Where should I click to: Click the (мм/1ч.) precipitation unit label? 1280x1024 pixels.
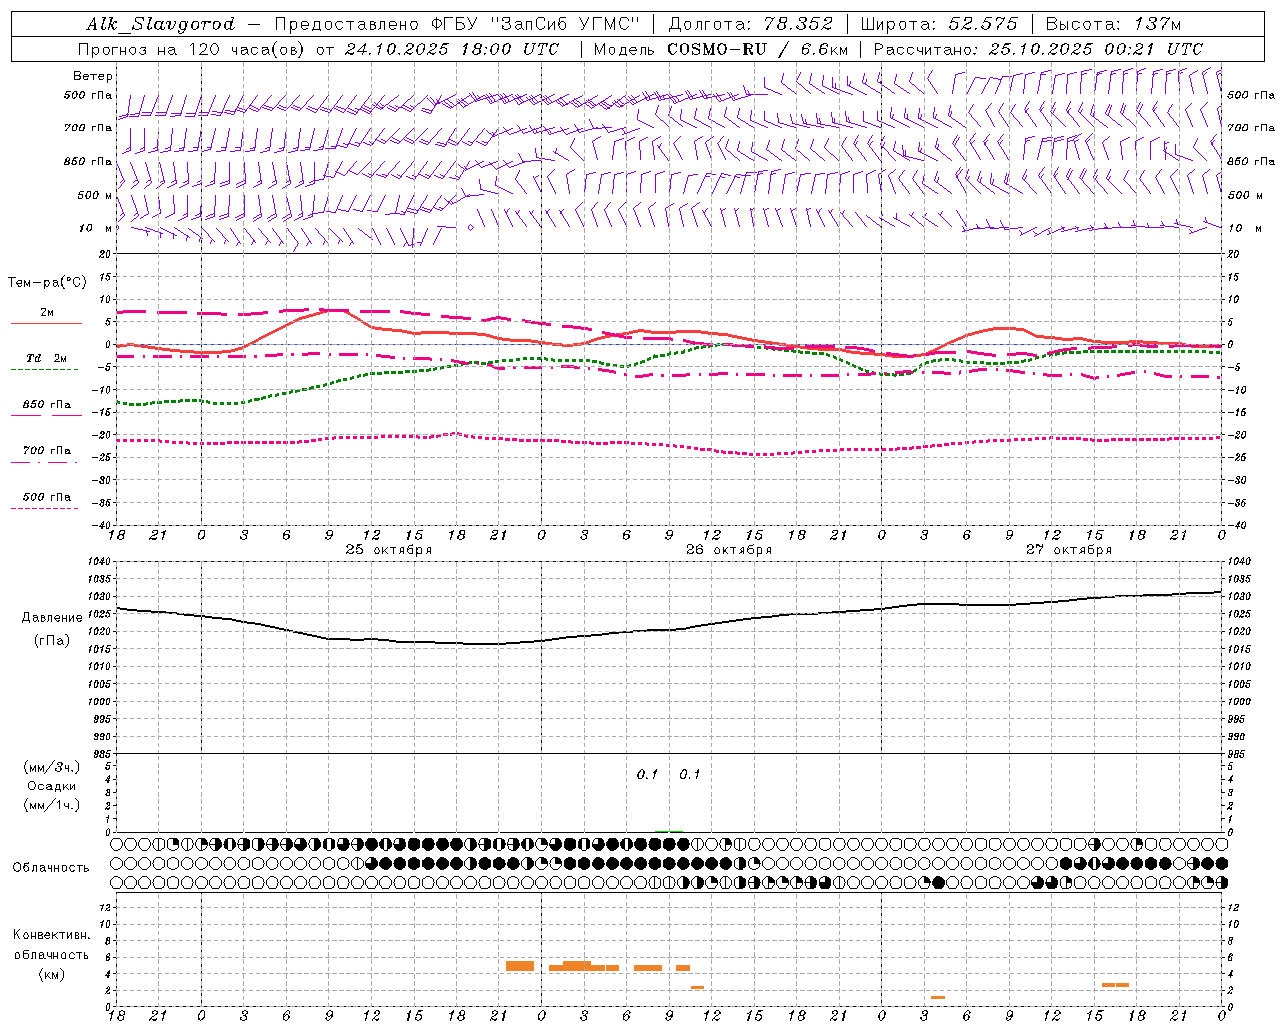tap(52, 805)
